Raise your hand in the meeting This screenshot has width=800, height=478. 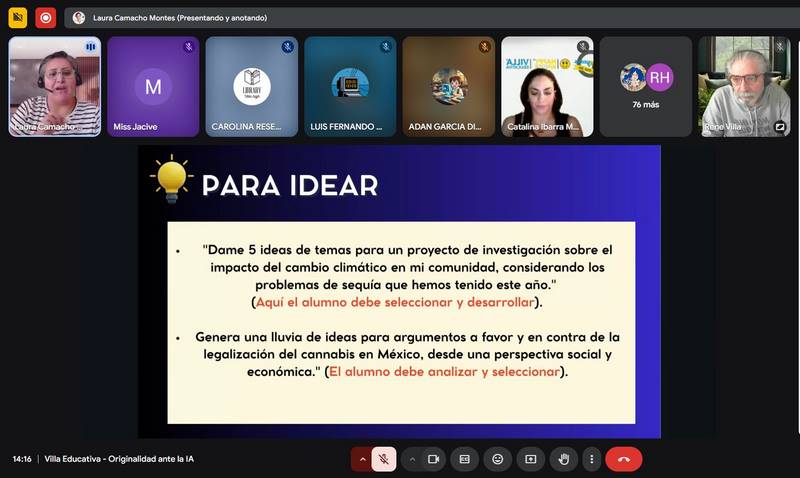point(564,459)
